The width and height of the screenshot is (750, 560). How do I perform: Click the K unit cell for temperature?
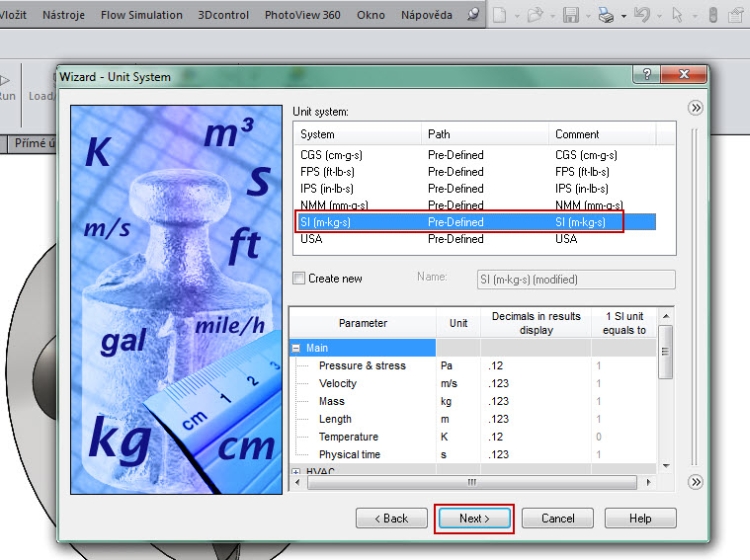pos(458,437)
